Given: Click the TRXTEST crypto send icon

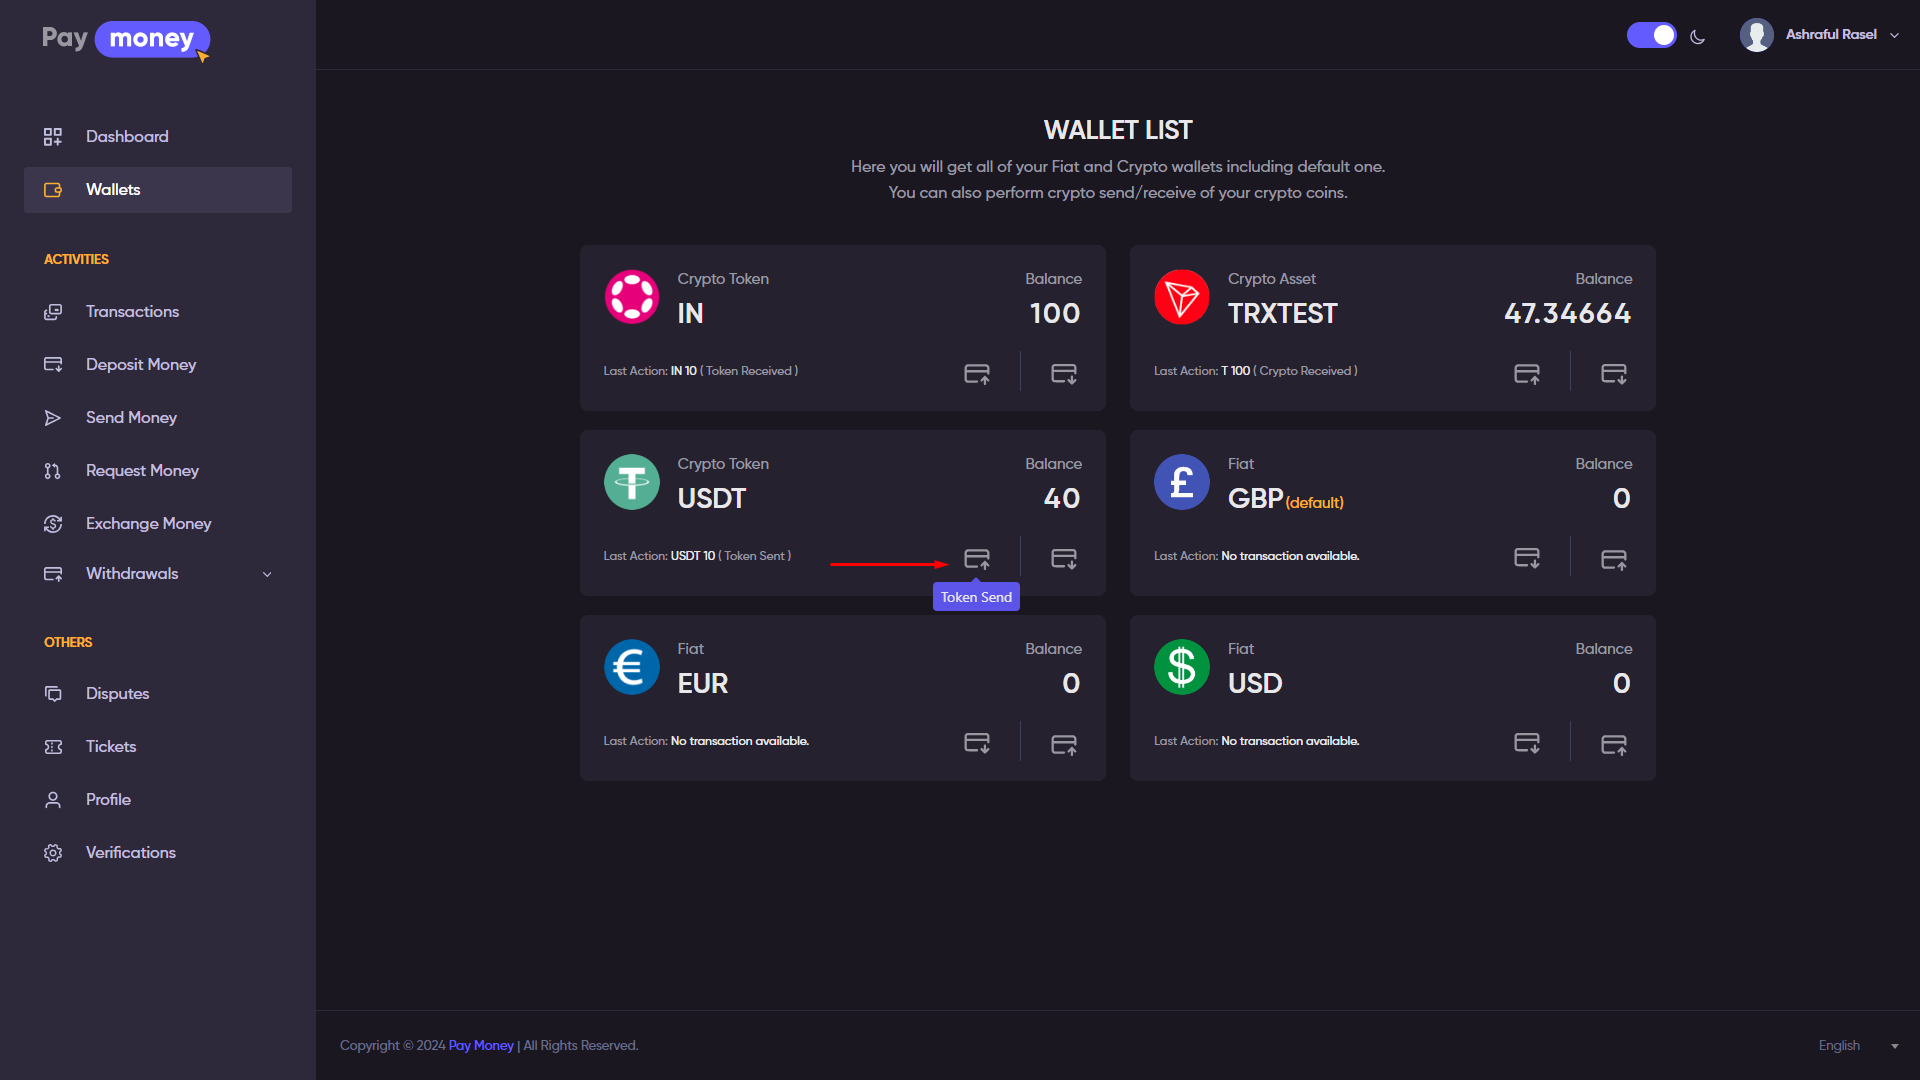Looking at the screenshot, I should coord(1527,373).
